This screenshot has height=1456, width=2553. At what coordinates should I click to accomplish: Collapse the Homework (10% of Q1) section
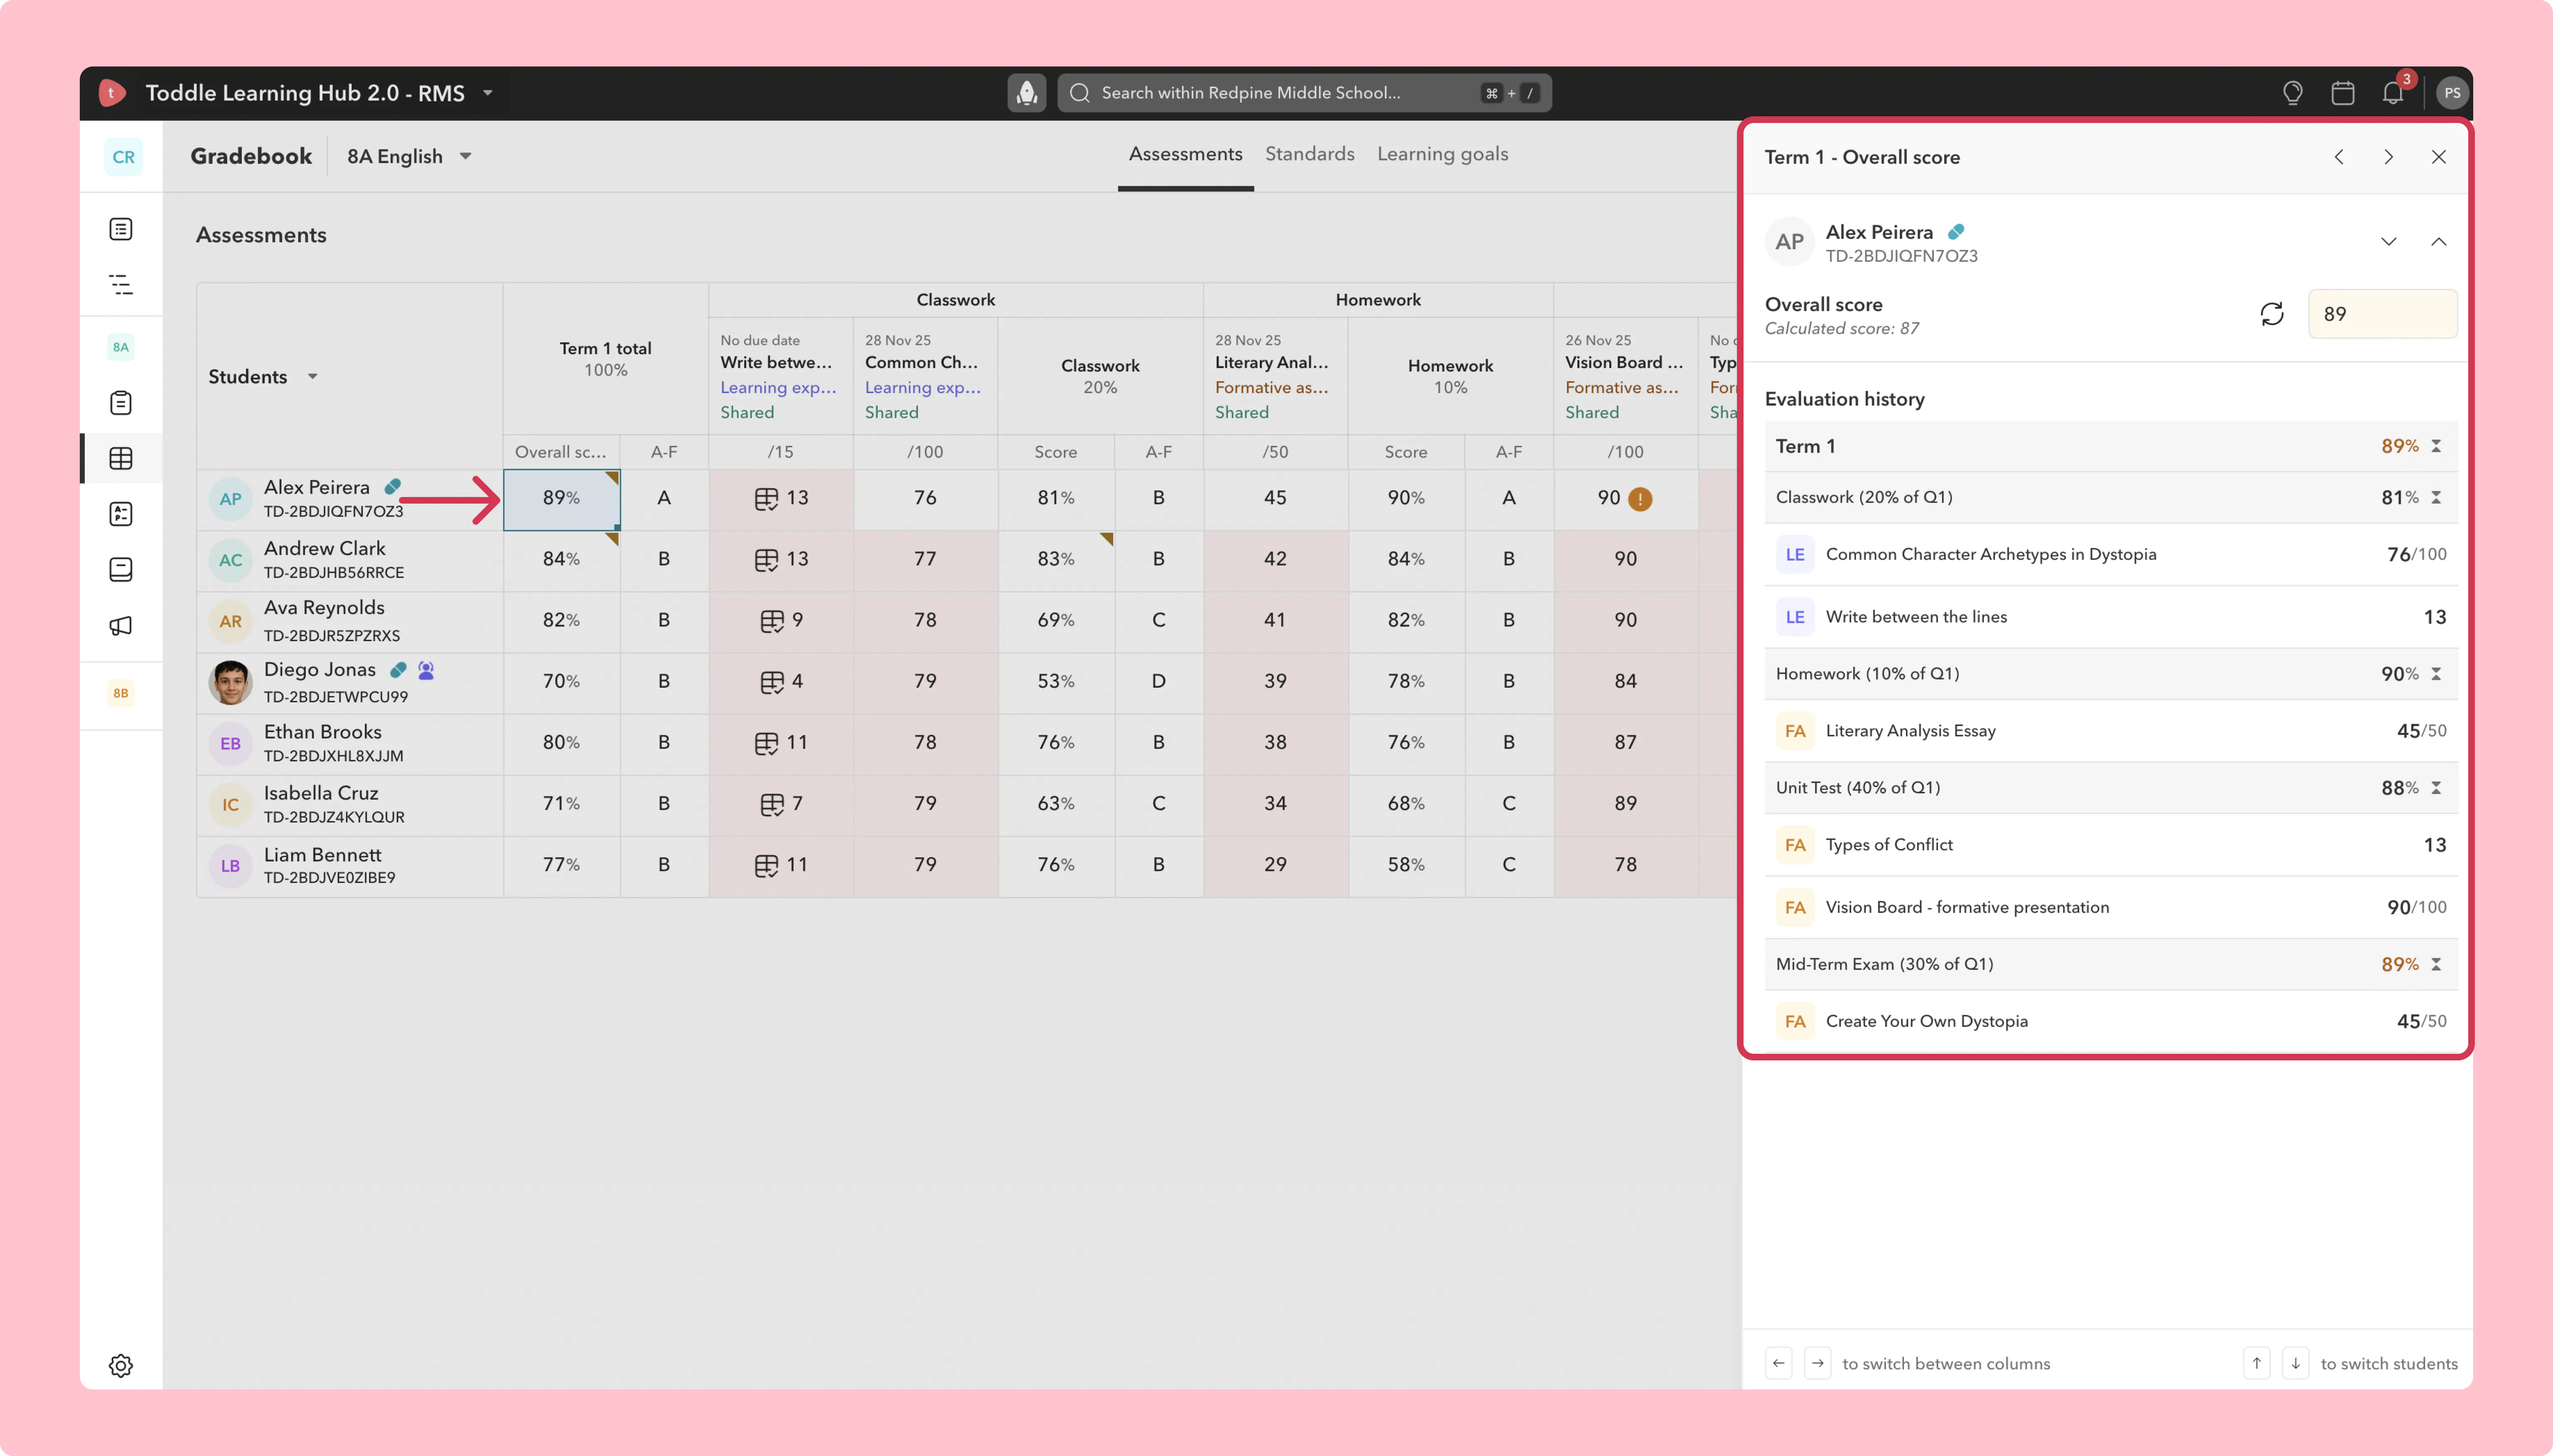click(2436, 674)
